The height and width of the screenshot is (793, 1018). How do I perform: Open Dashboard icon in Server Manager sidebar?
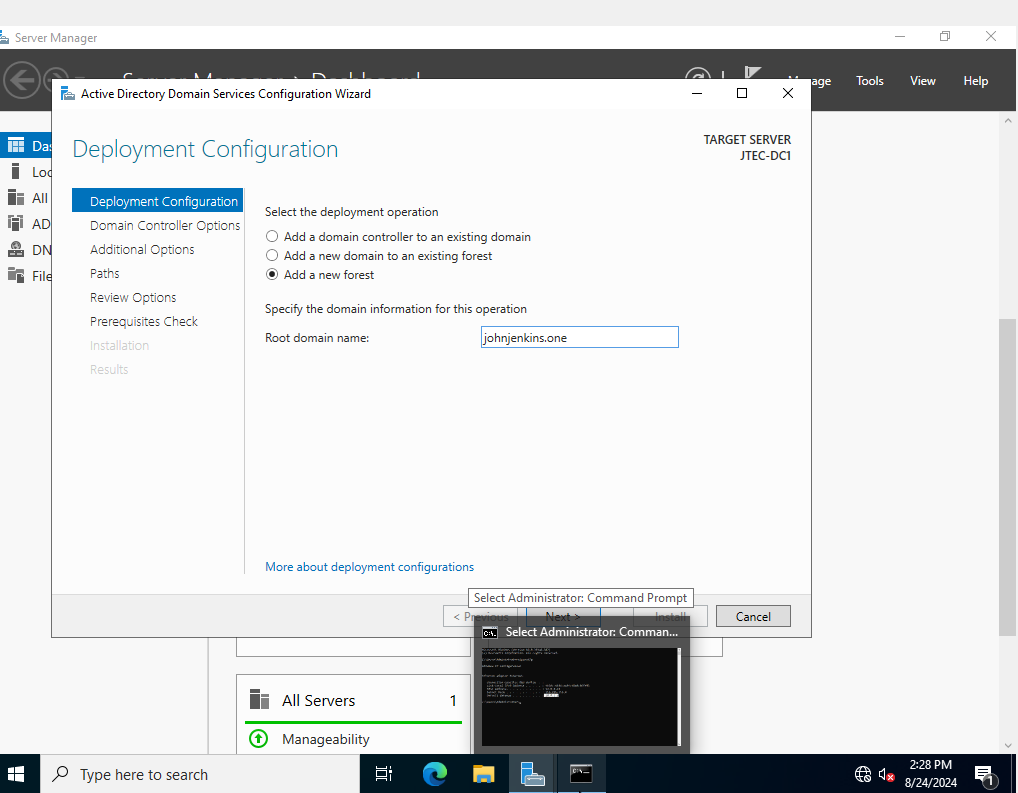pyautogui.click(x=16, y=145)
